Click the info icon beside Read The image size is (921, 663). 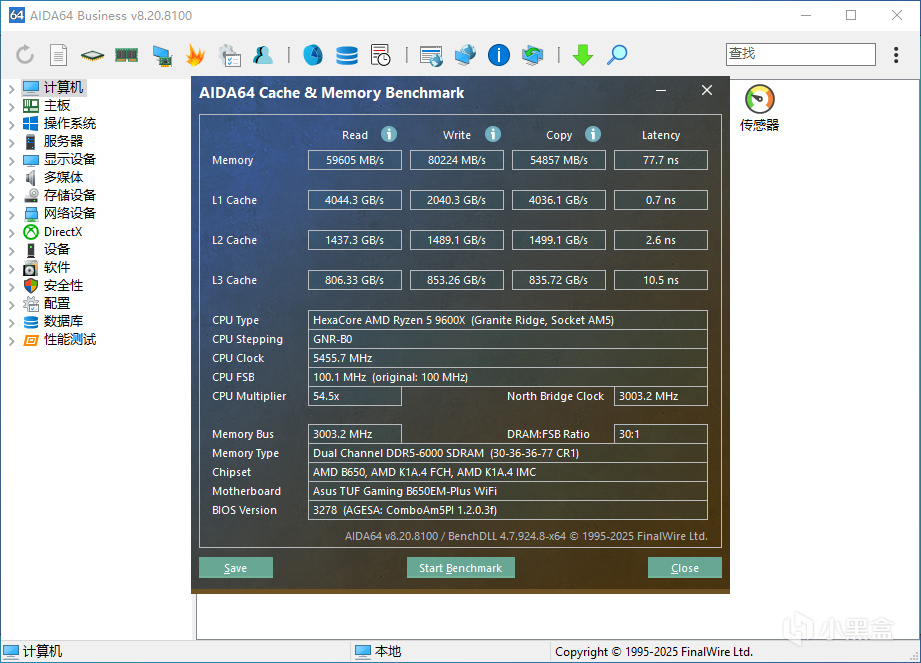389,134
